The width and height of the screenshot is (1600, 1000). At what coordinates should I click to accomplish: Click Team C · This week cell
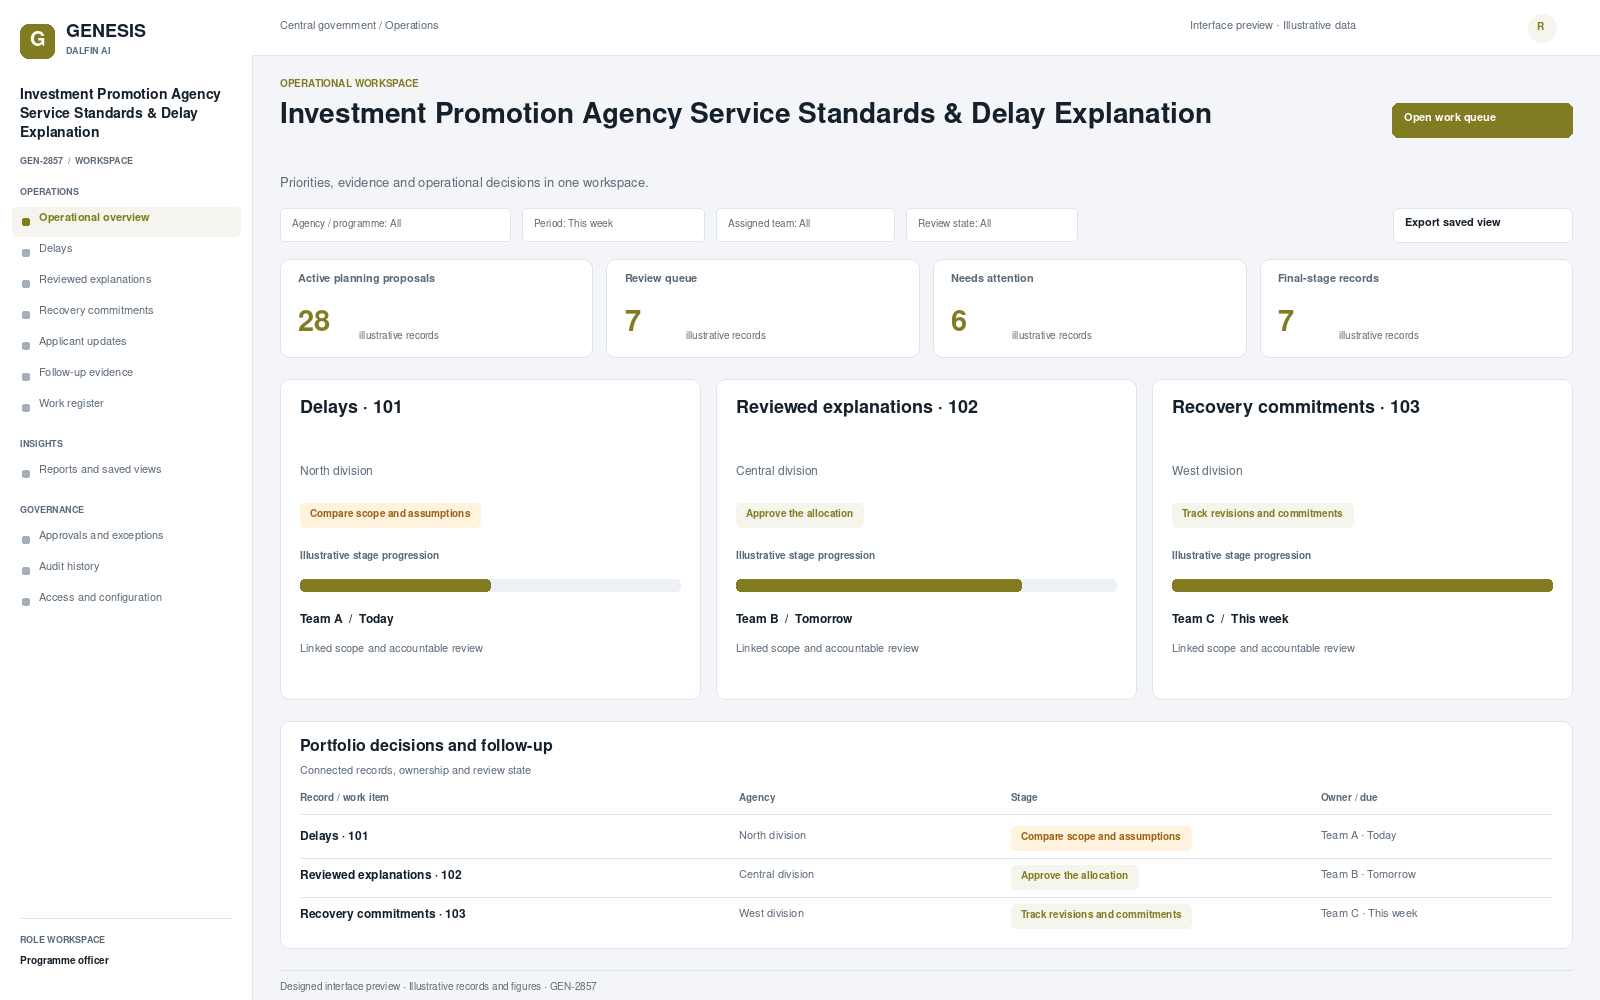point(1369,914)
